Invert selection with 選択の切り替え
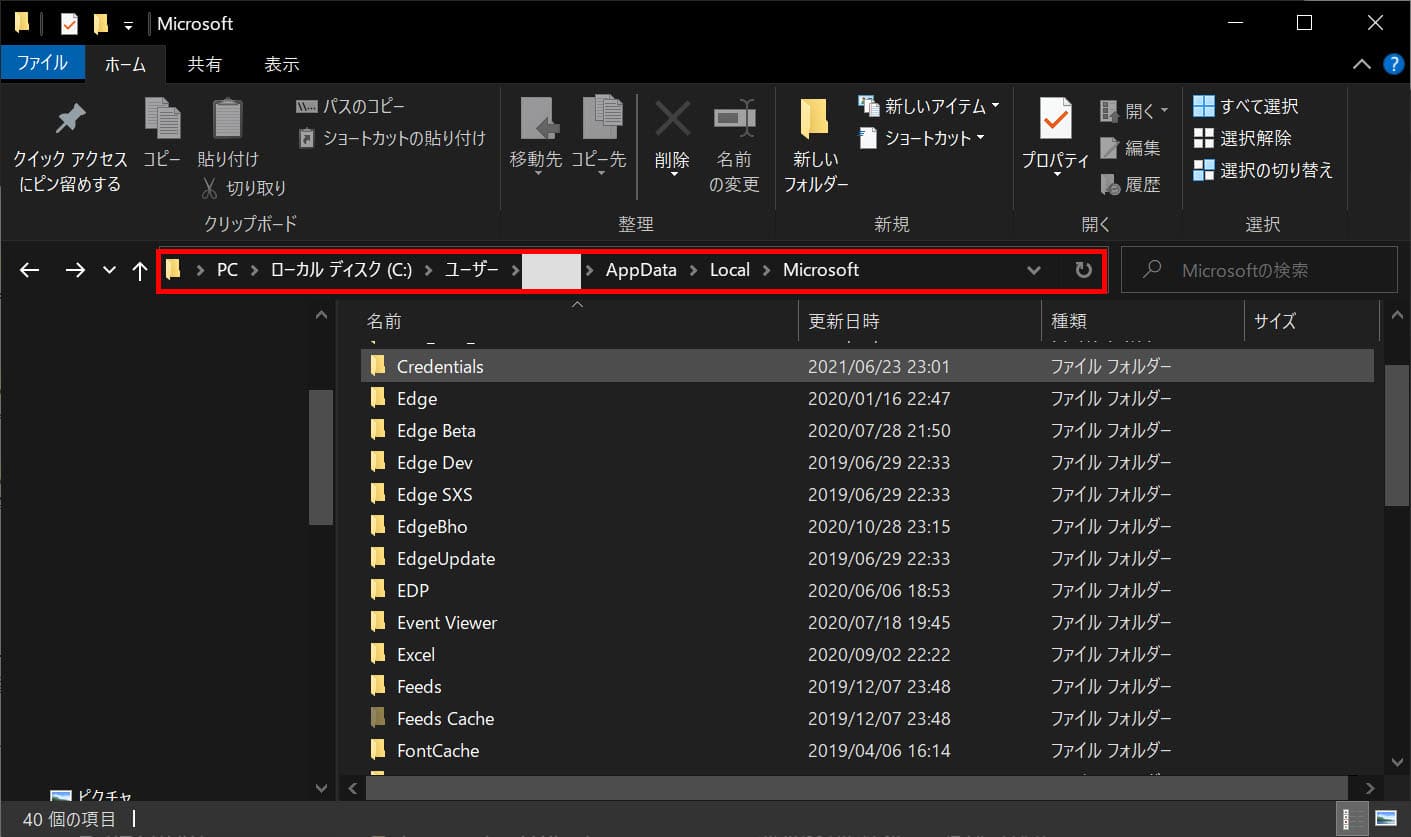Image resolution: width=1411 pixels, height=837 pixels. coord(1263,170)
